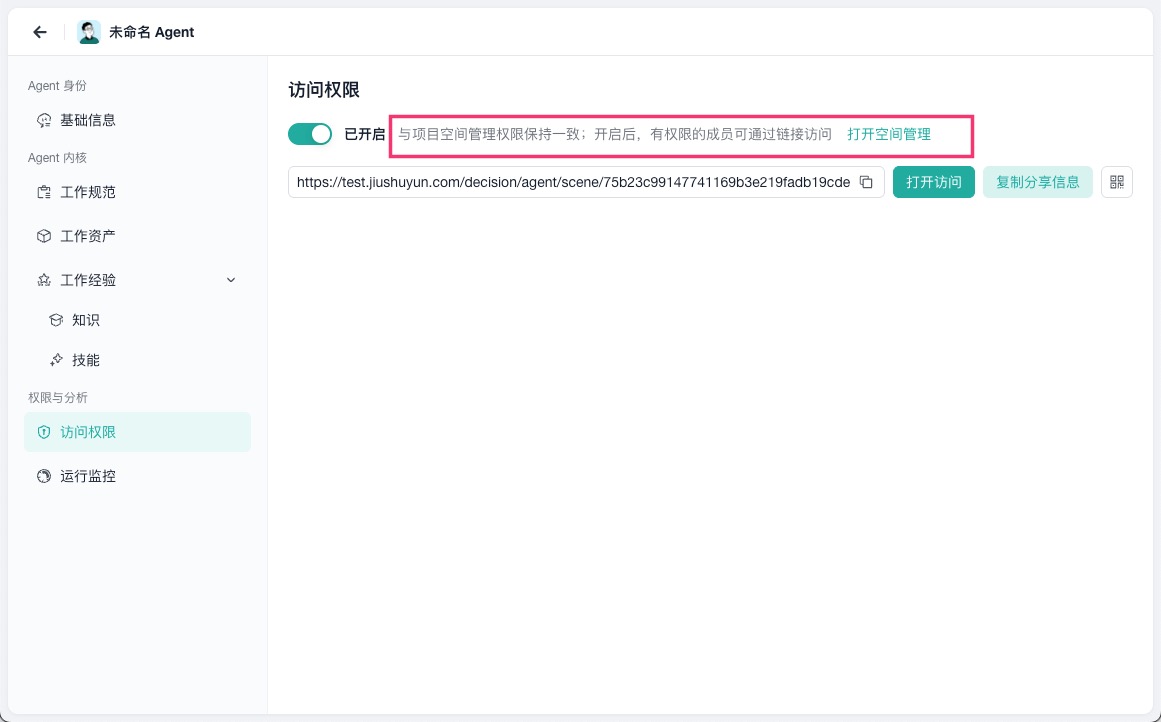Open the 运行监控 page
Image resolution: width=1161 pixels, height=722 pixels.
click(138, 476)
